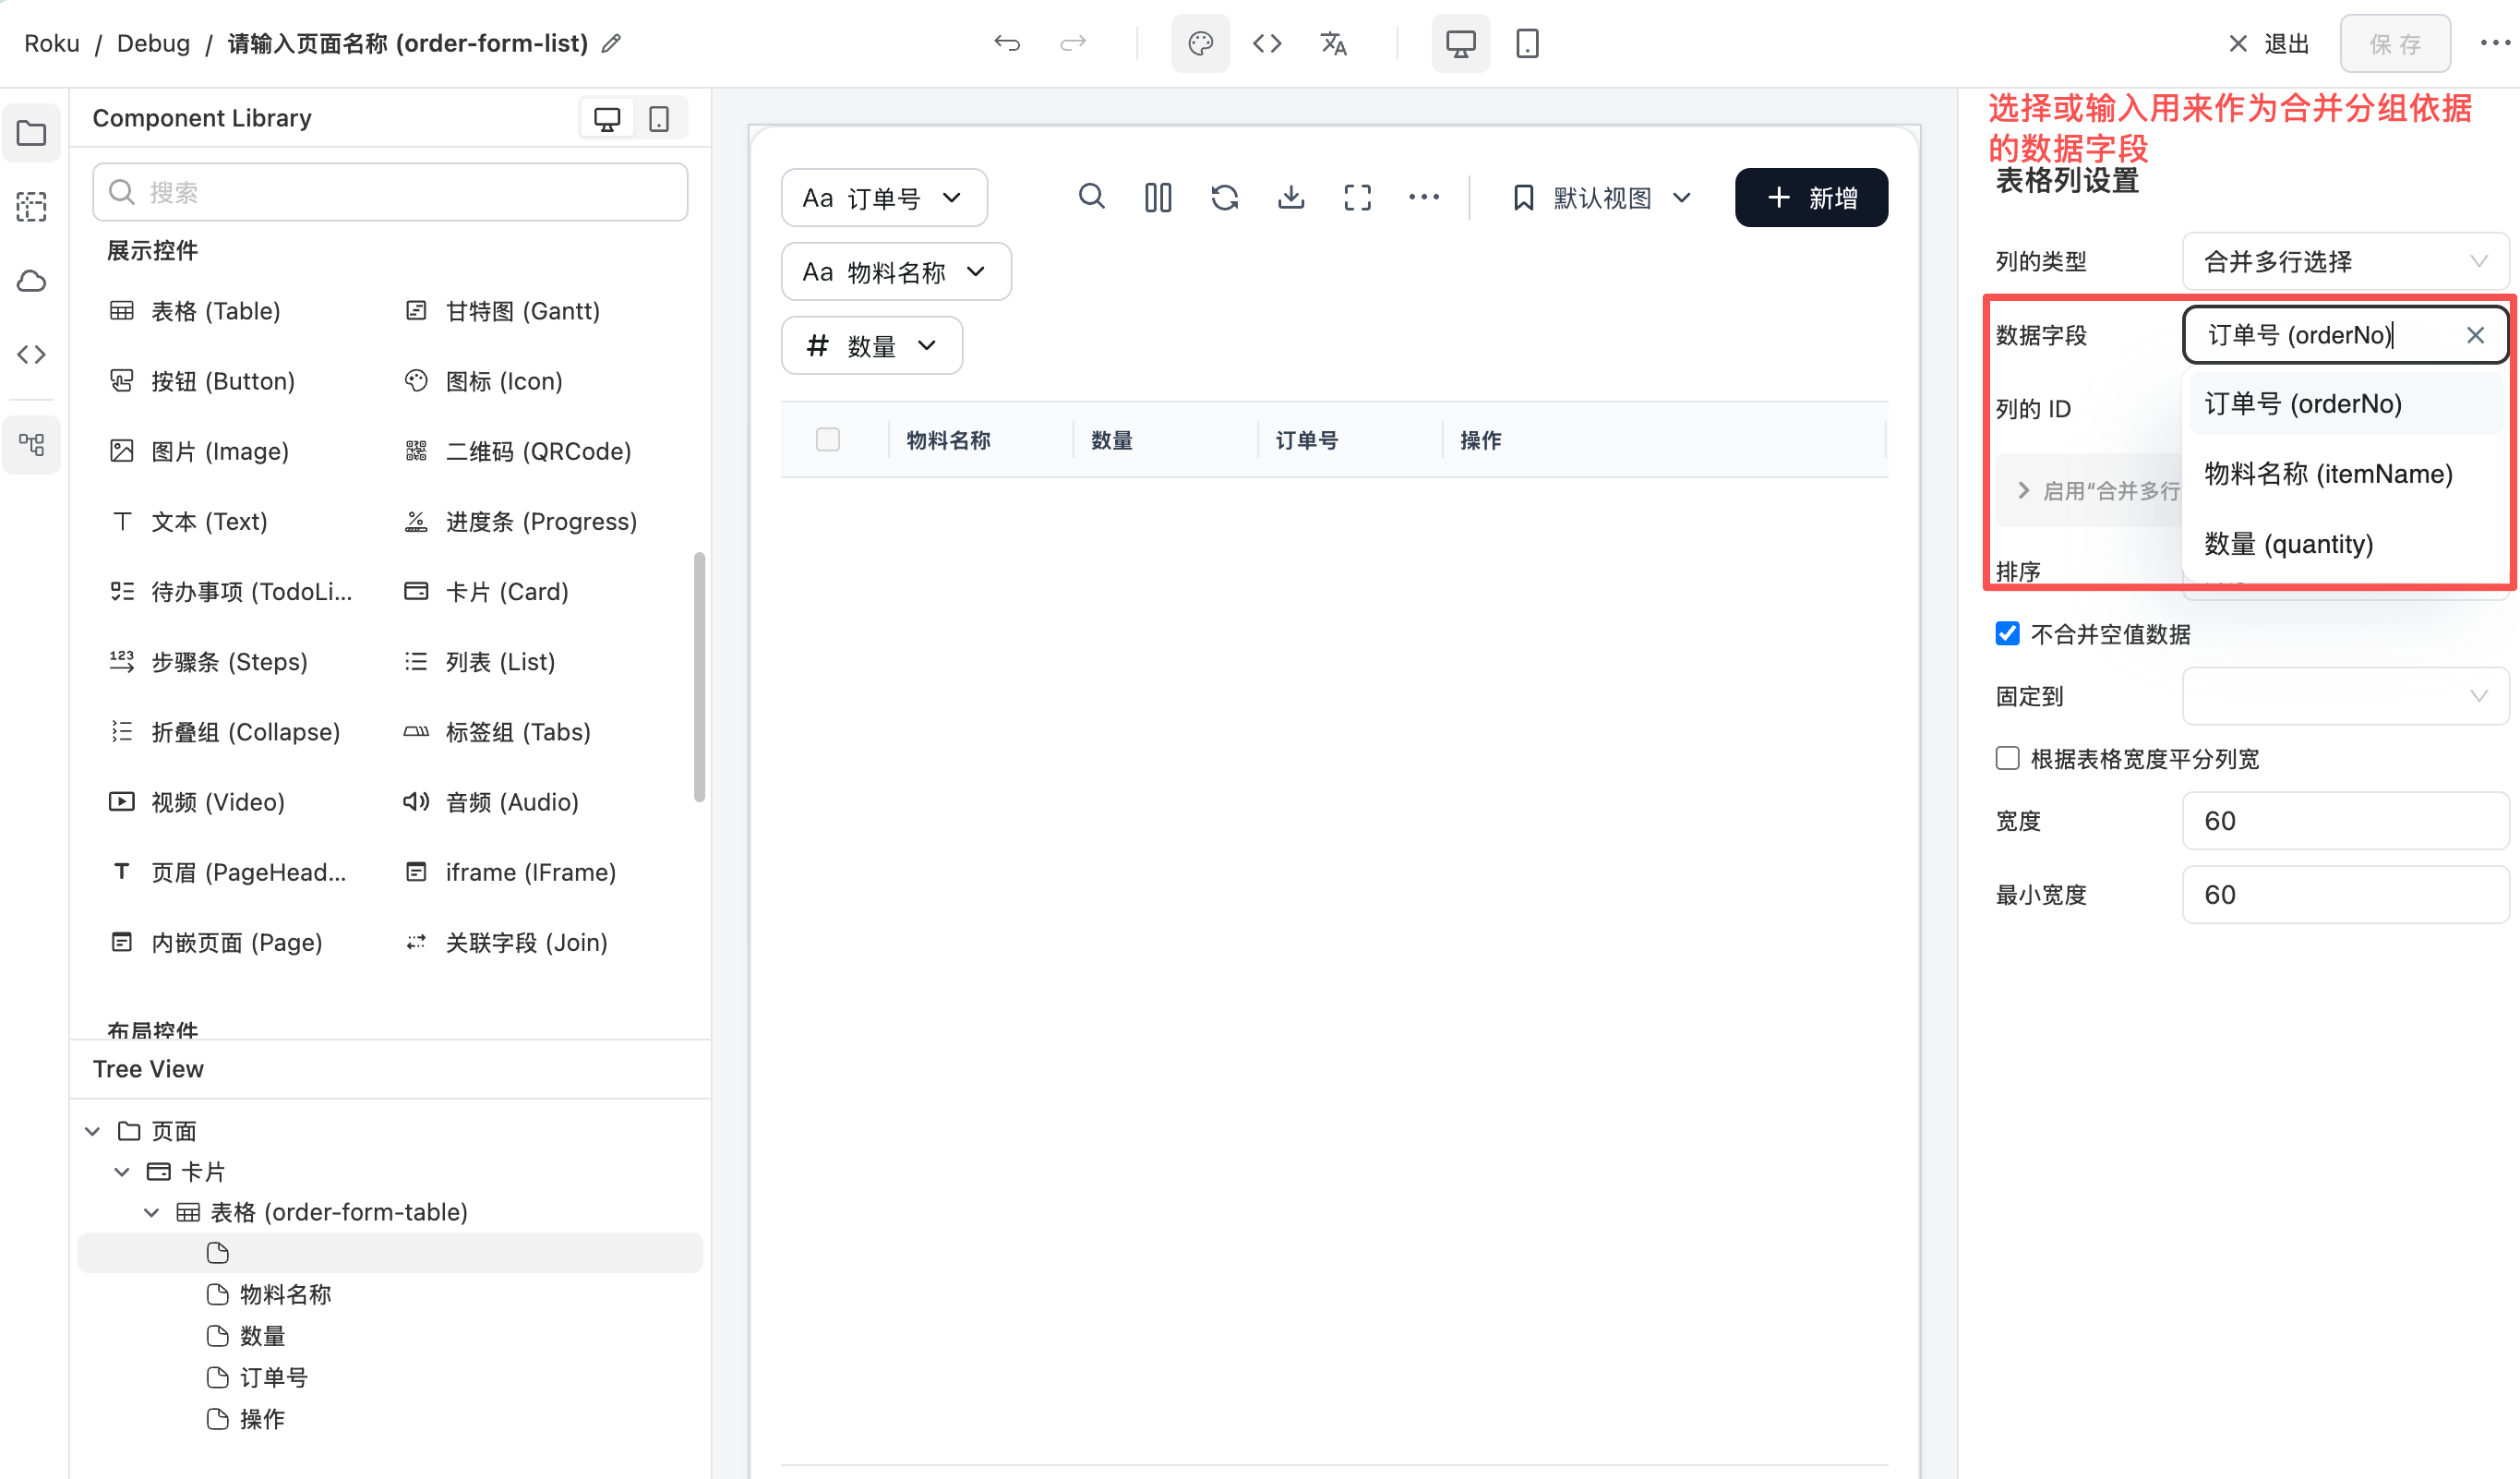Open the 固定到 dropdown
The height and width of the screenshot is (1479, 2520).
pos(2345,696)
